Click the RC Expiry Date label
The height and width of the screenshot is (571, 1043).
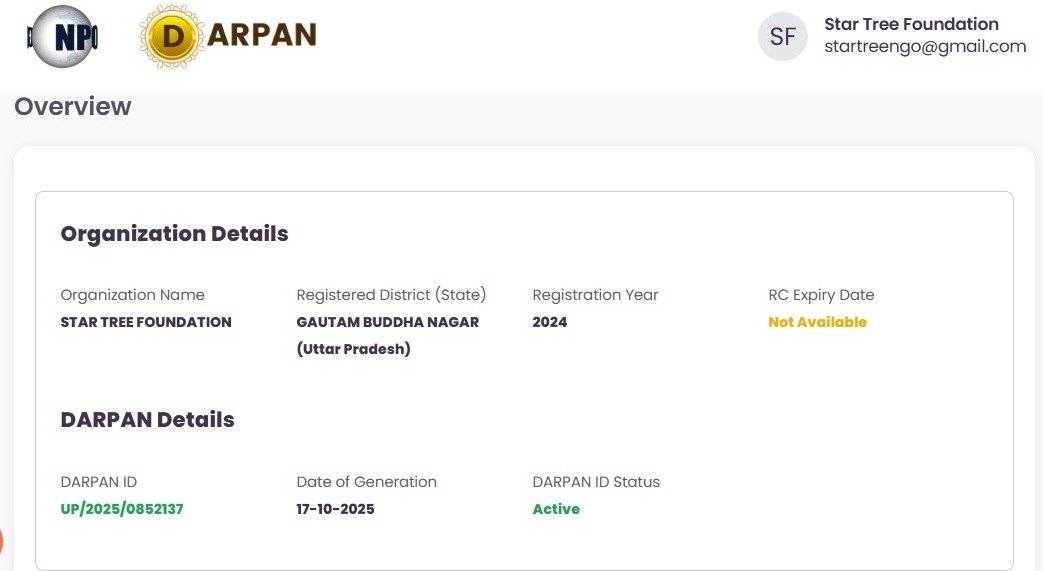(821, 295)
